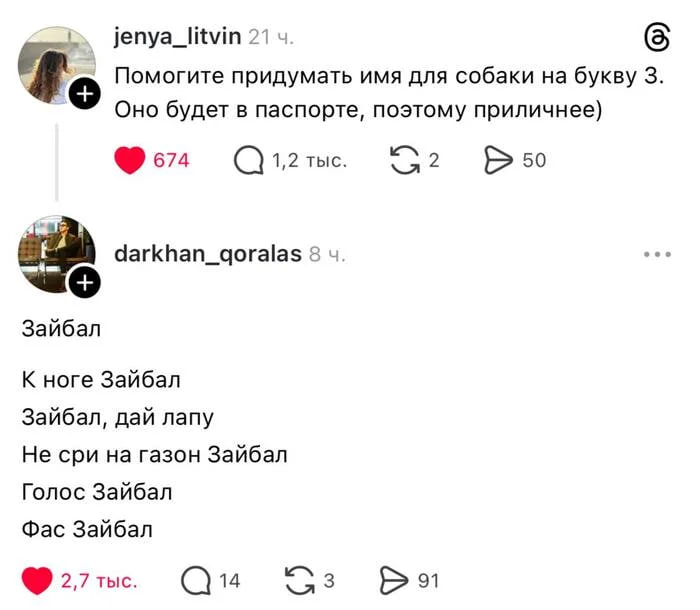Follow jenya_litvin using the plus badge
700x610 pixels.
pos(87,94)
